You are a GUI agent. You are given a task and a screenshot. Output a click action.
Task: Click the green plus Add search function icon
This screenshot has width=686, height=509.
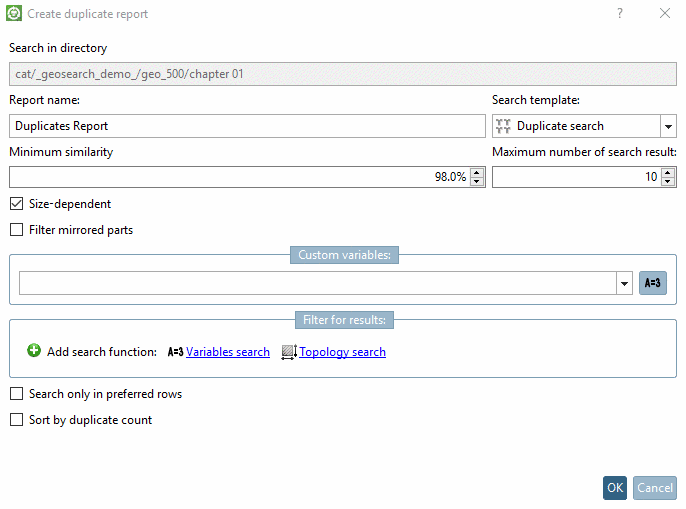click(34, 351)
